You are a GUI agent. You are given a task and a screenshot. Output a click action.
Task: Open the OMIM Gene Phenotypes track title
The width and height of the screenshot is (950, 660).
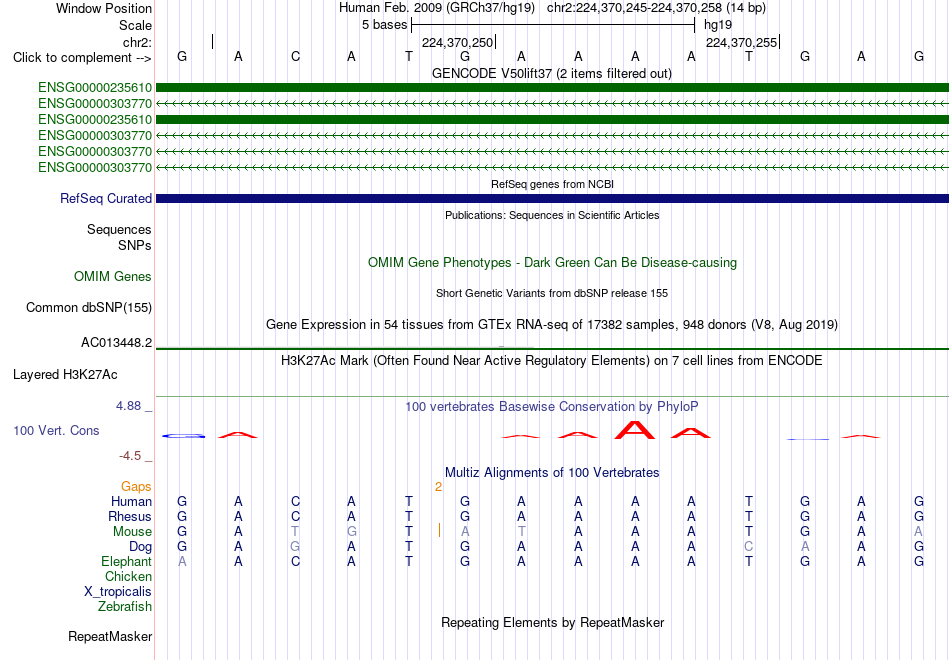point(552,262)
